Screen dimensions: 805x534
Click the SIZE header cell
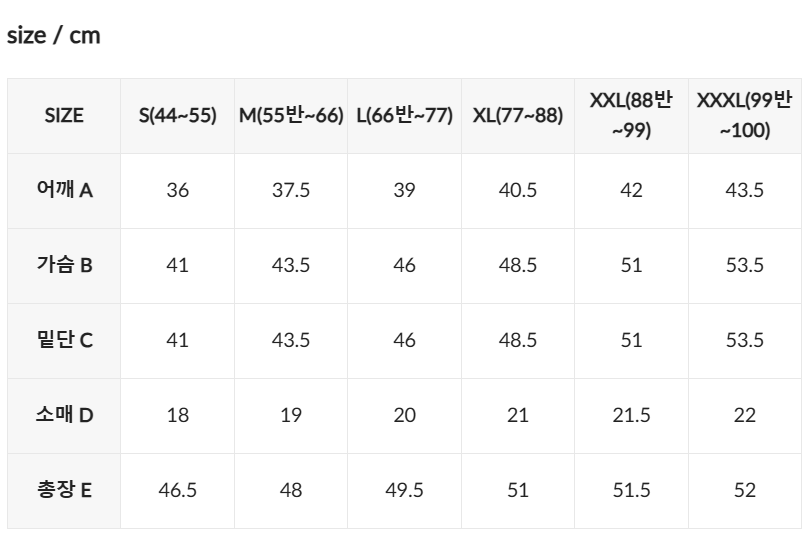[64, 116]
